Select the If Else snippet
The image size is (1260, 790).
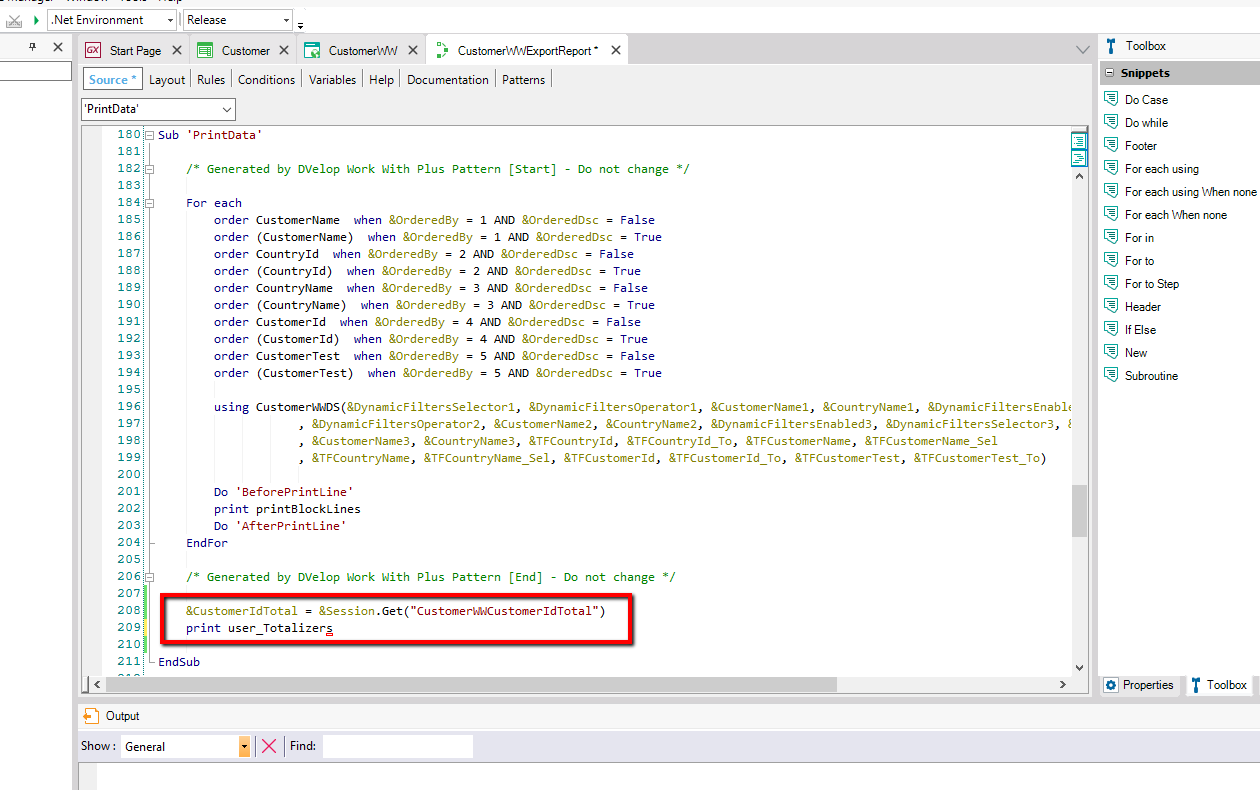[x=1140, y=330]
